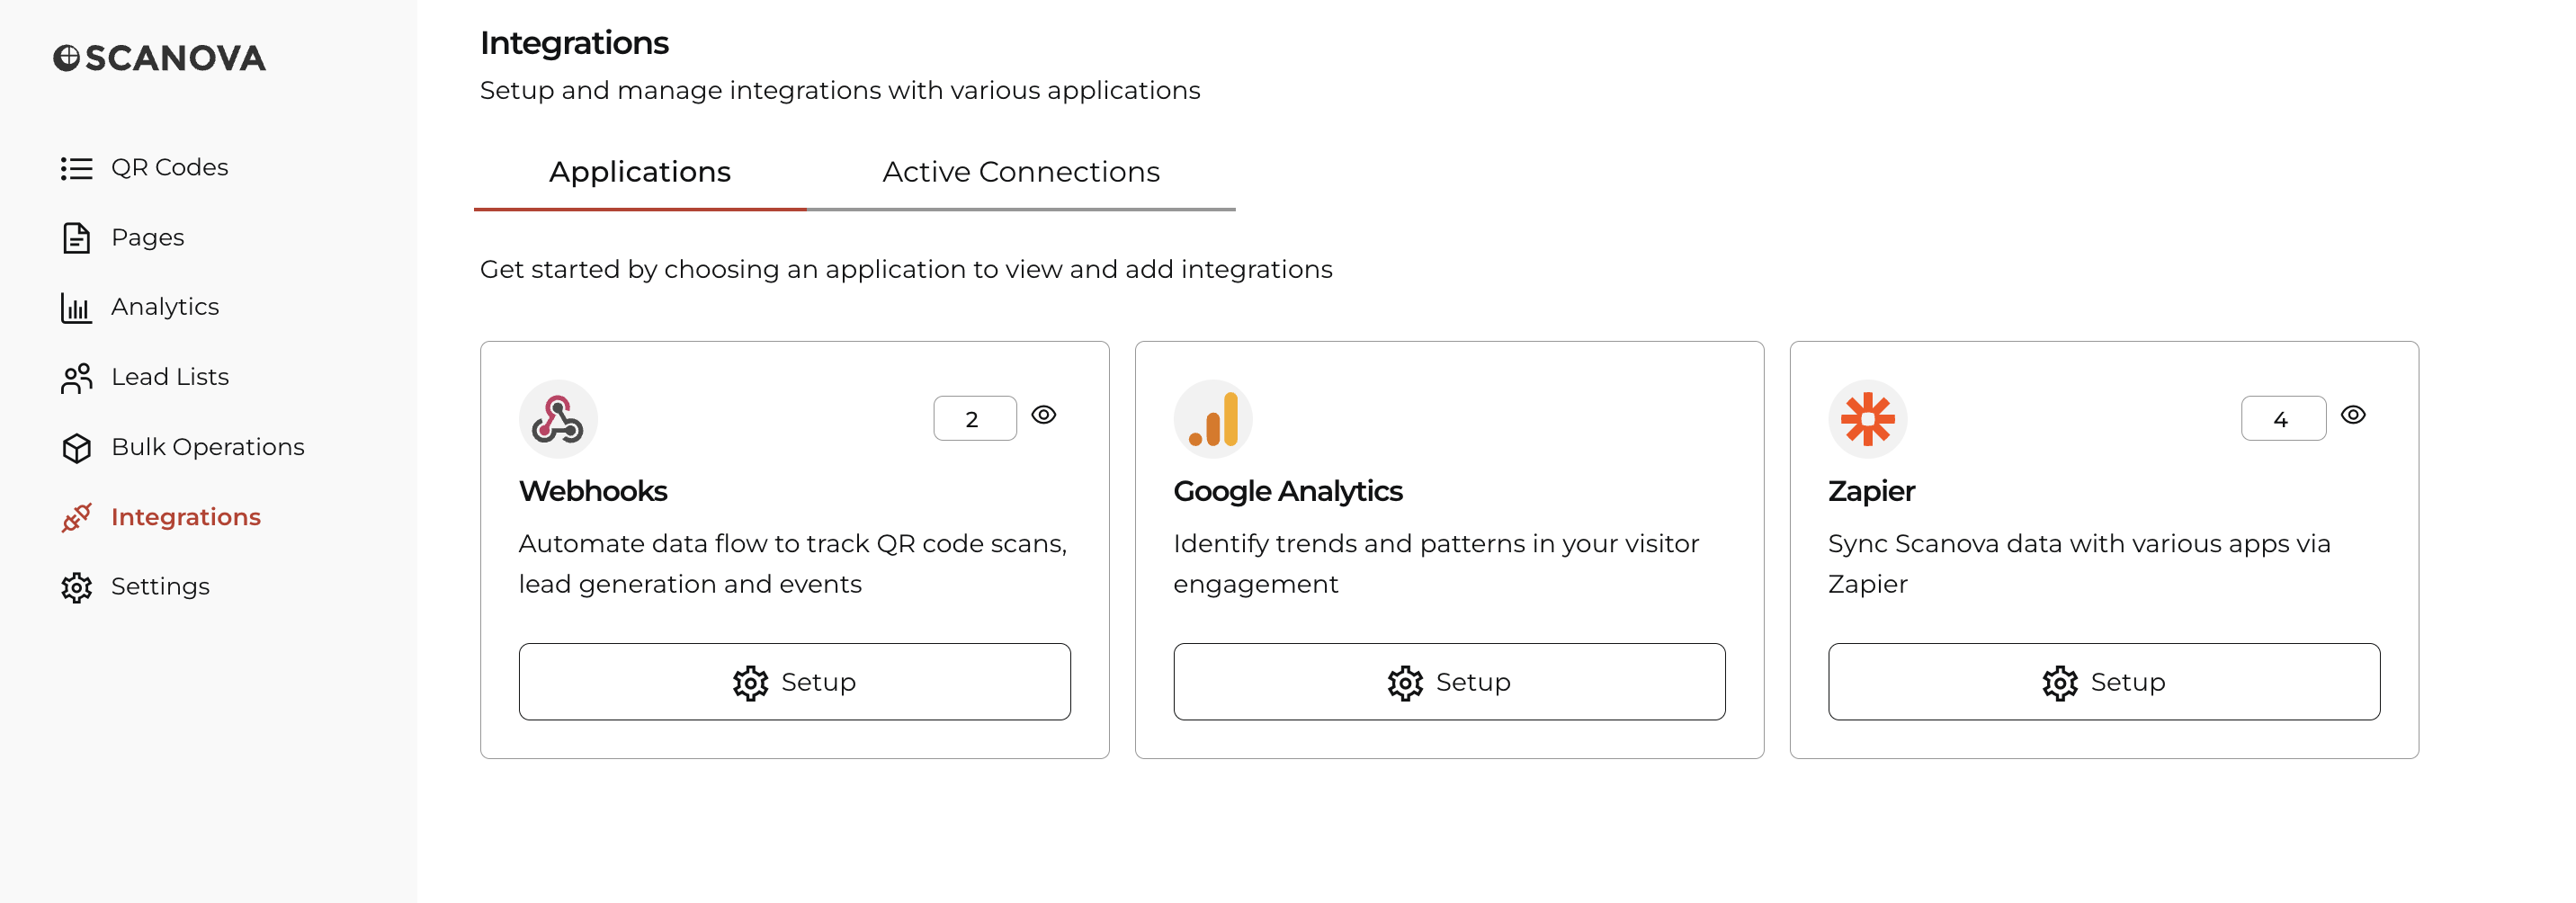The width and height of the screenshot is (2576, 903).
Task: Click the Zapier asterisk logo
Action: tap(1868, 419)
